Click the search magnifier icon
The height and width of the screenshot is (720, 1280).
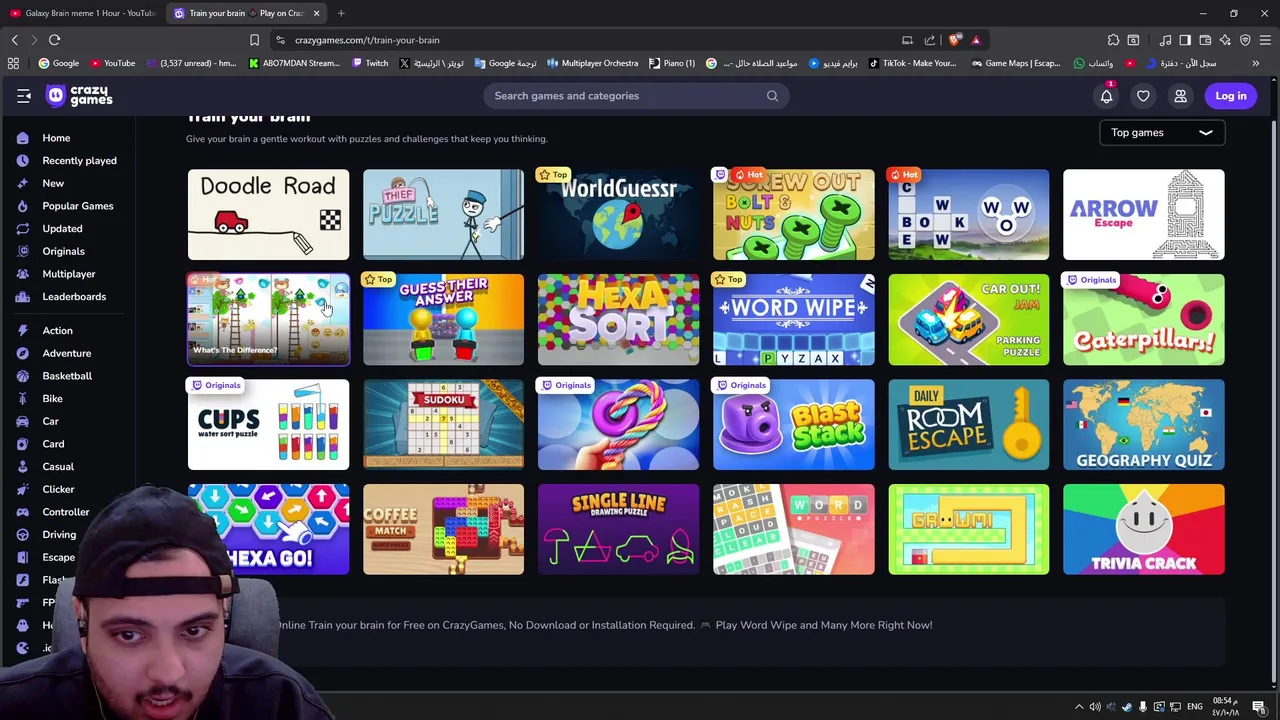772,96
